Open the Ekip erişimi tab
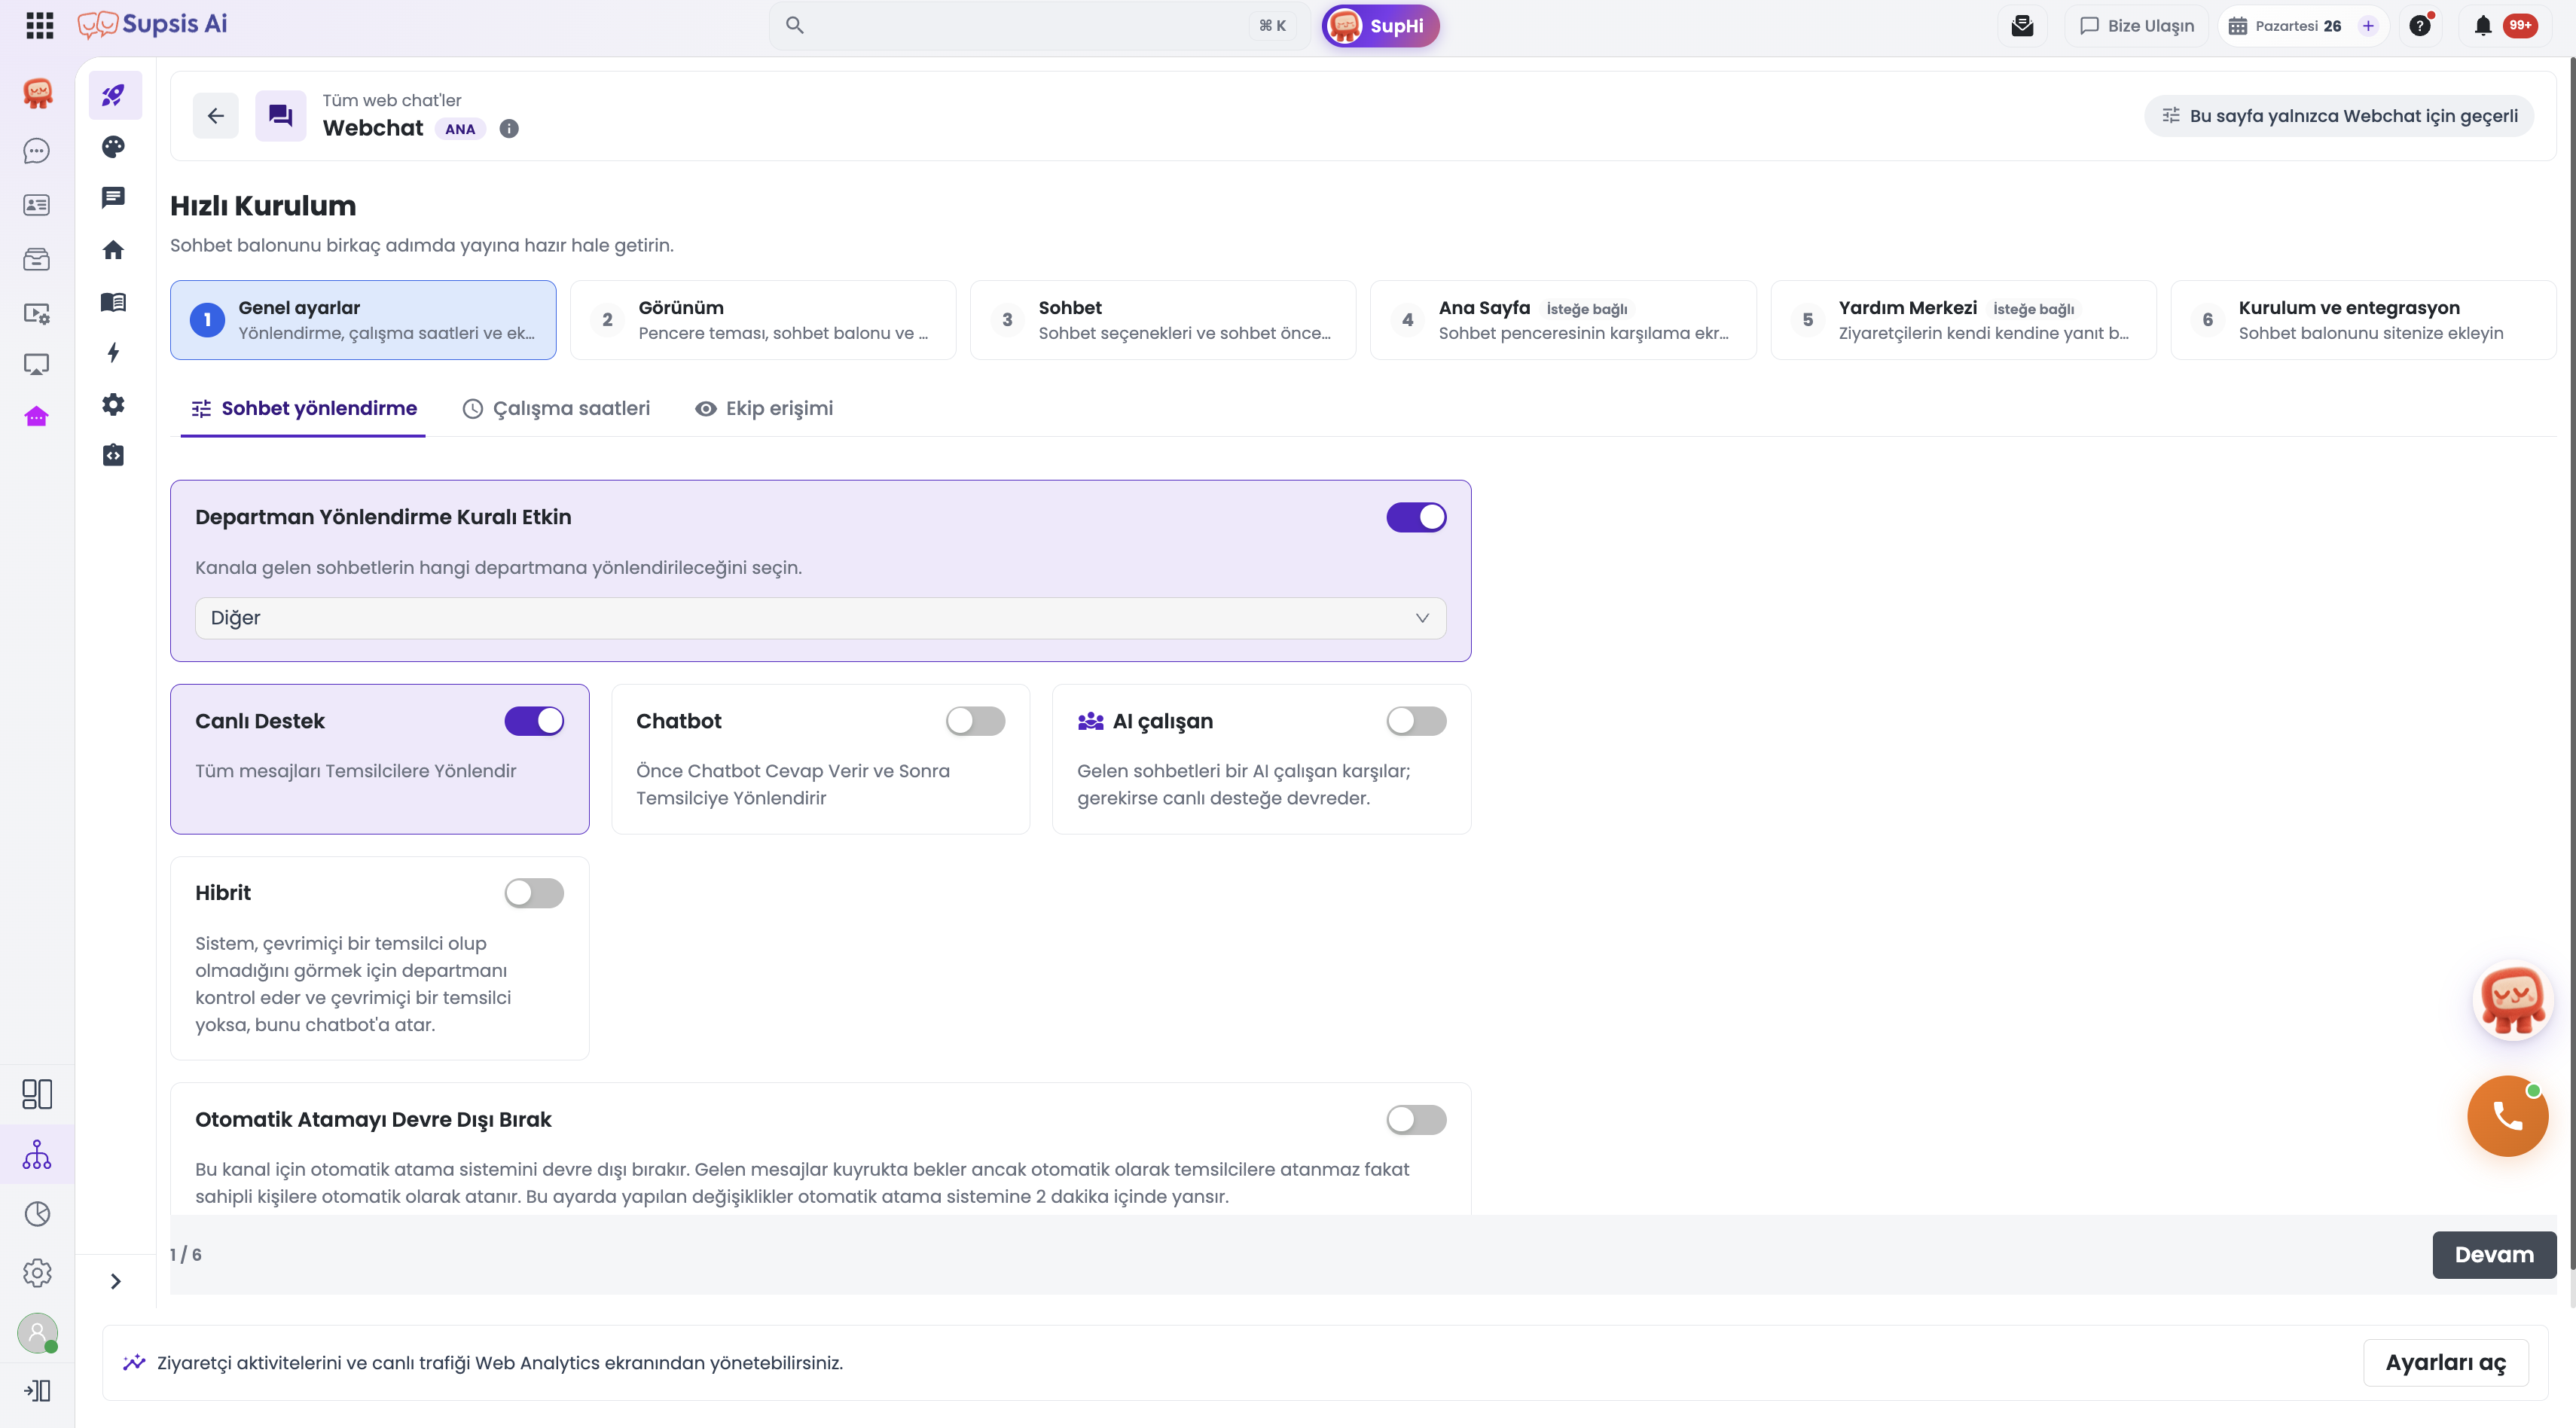Image resolution: width=2576 pixels, height=1428 pixels. pyautogui.click(x=764, y=408)
